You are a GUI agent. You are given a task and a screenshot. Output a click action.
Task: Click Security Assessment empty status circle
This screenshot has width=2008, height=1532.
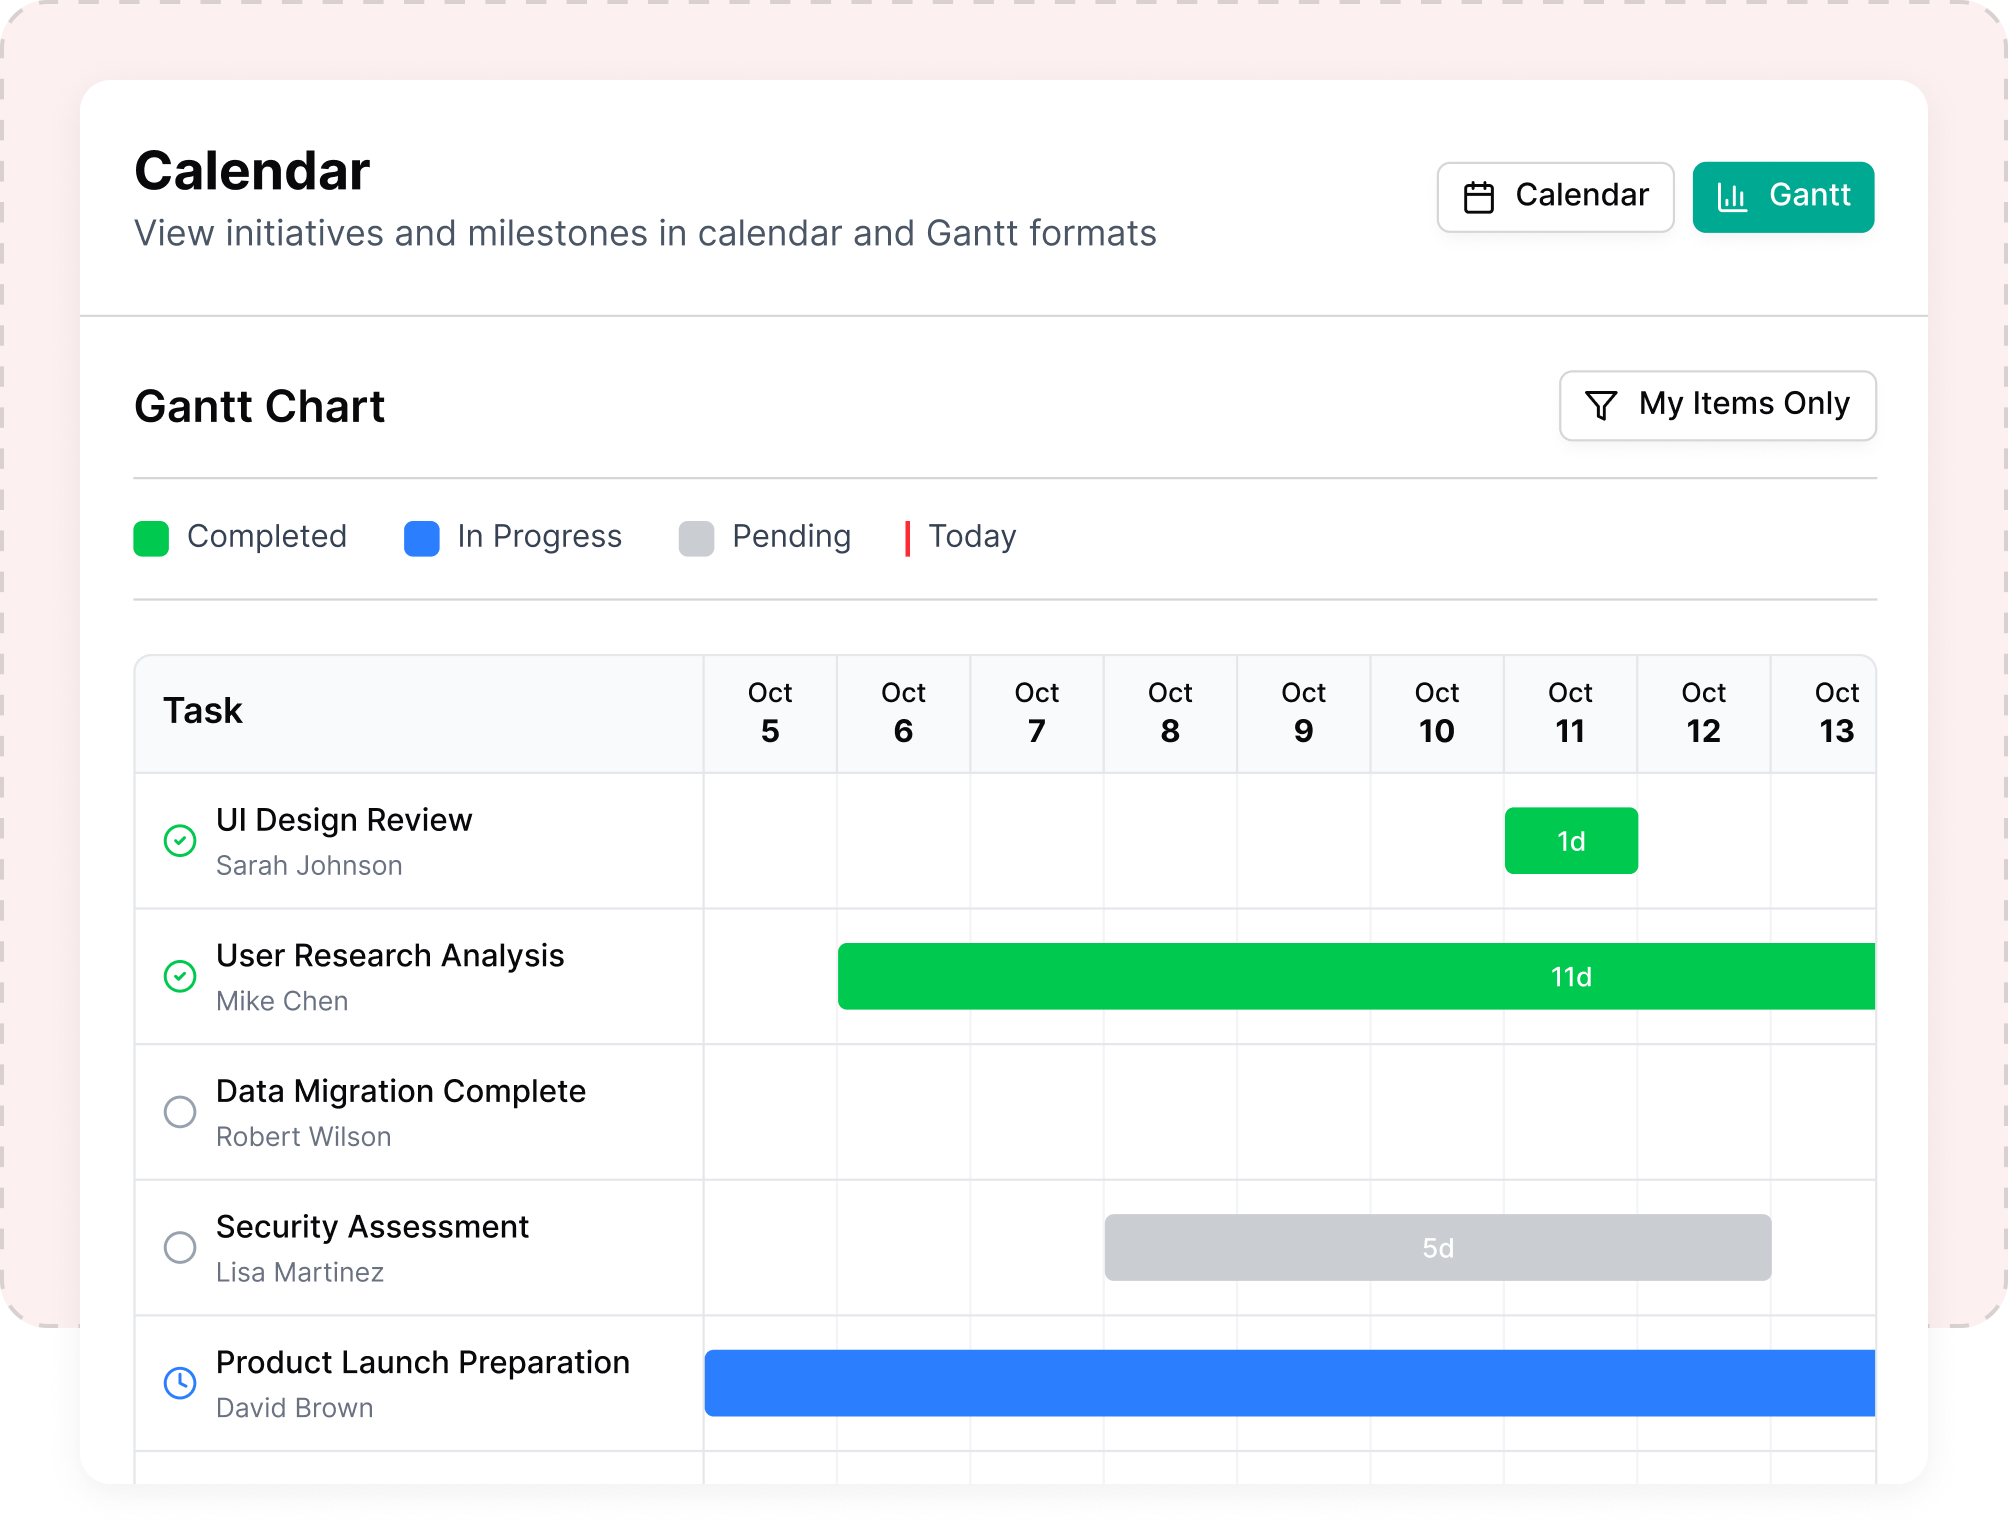[180, 1247]
